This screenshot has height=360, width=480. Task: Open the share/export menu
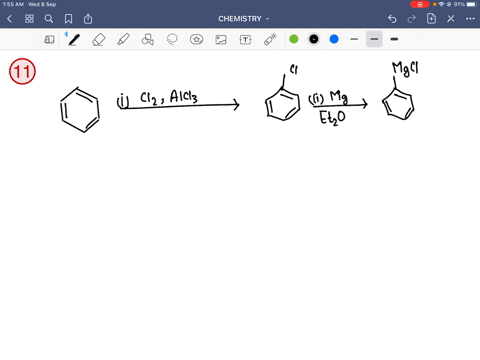(x=88, y=19)
